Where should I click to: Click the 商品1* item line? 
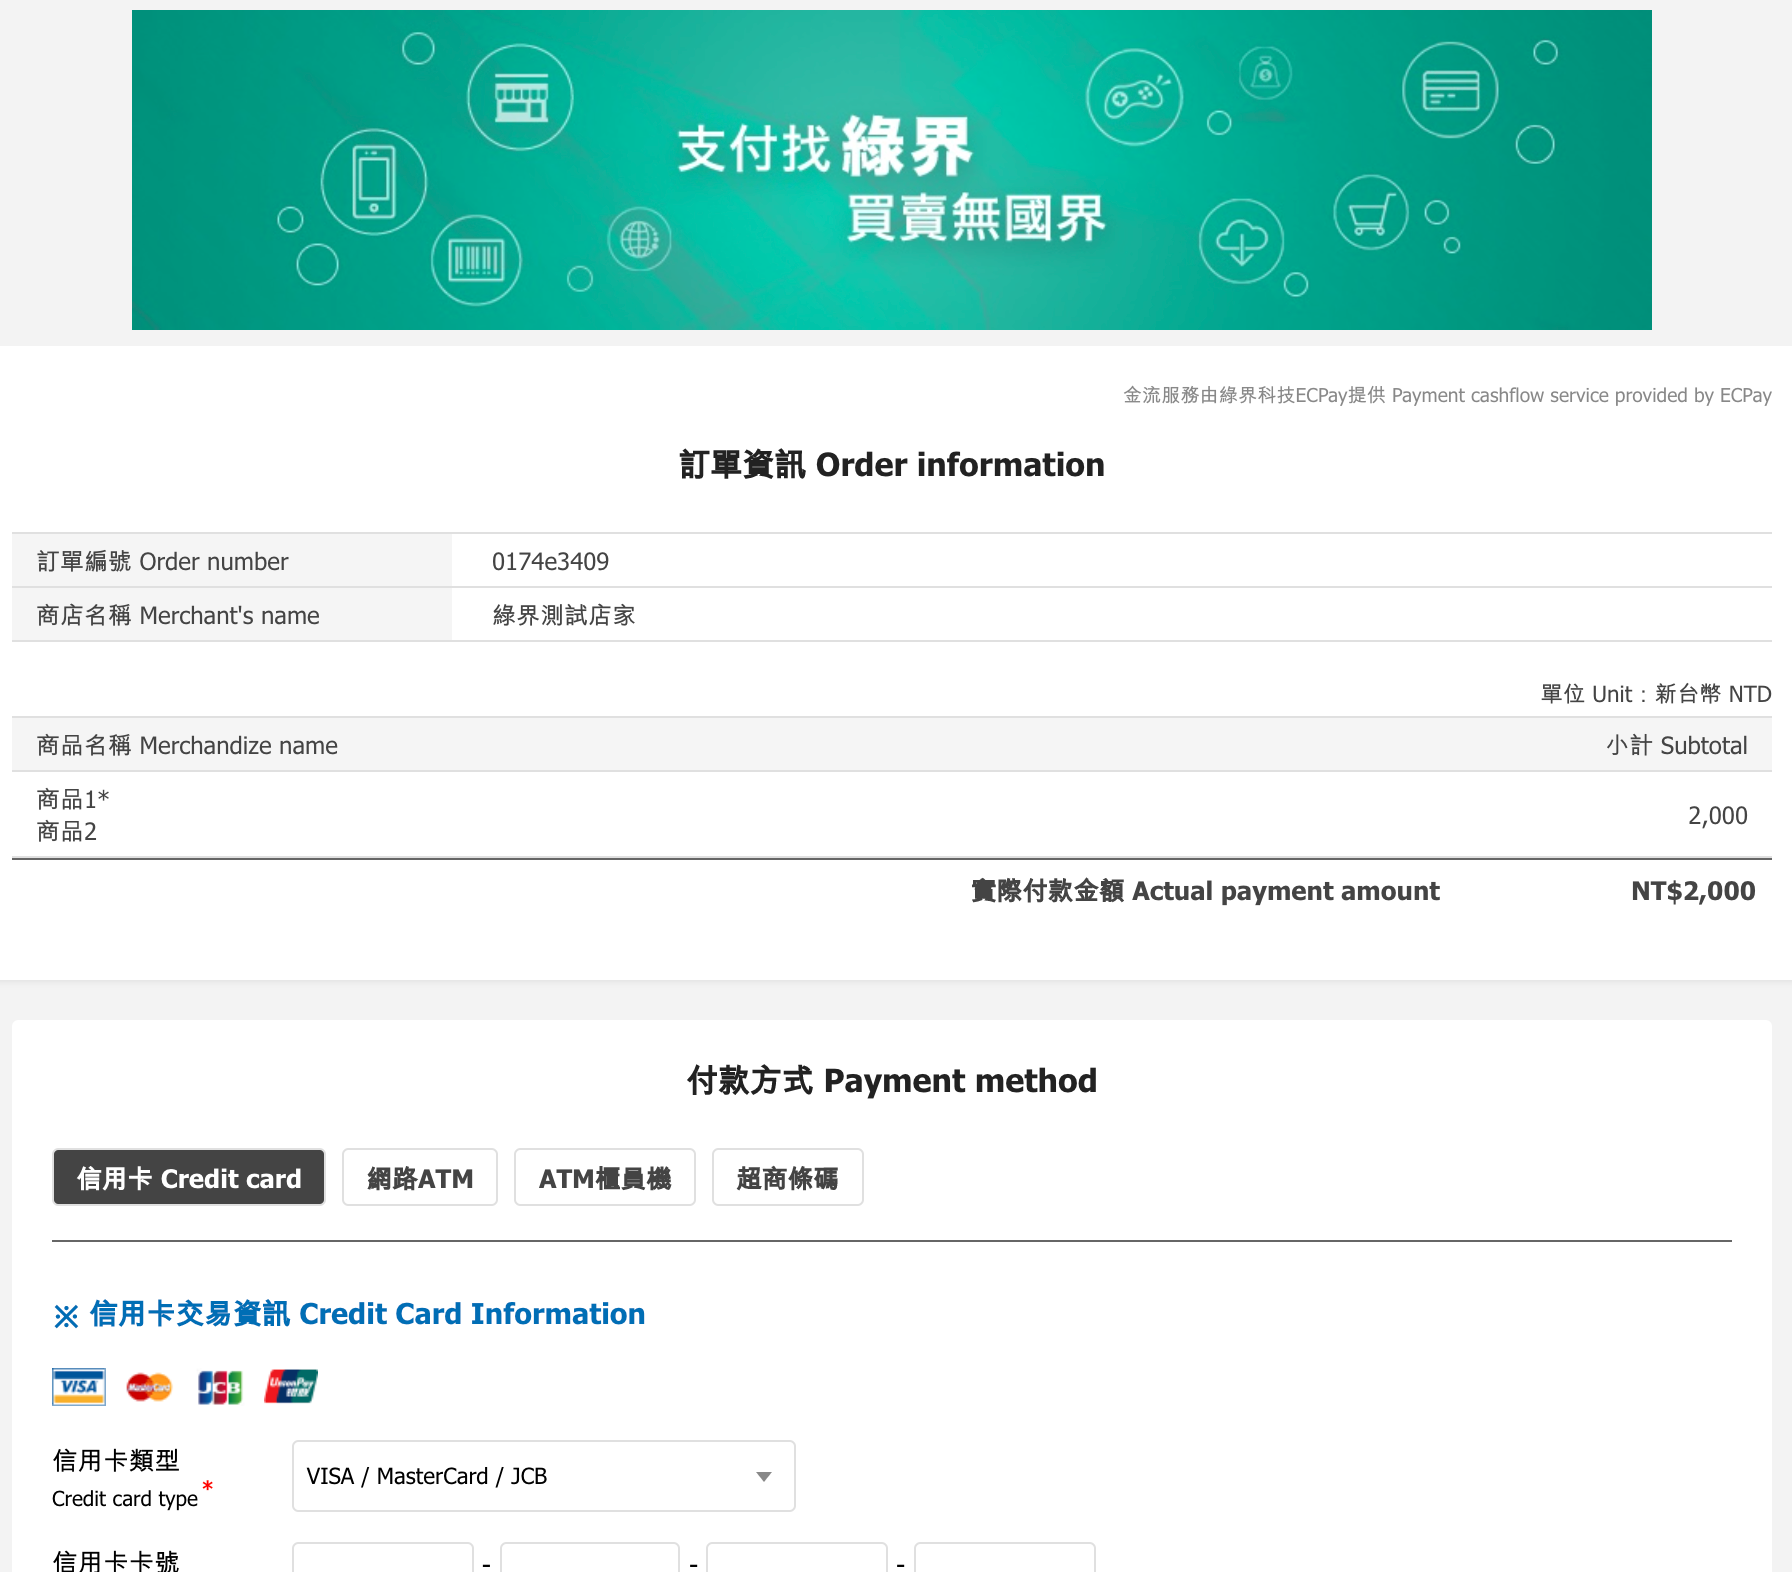click(73, 799)
